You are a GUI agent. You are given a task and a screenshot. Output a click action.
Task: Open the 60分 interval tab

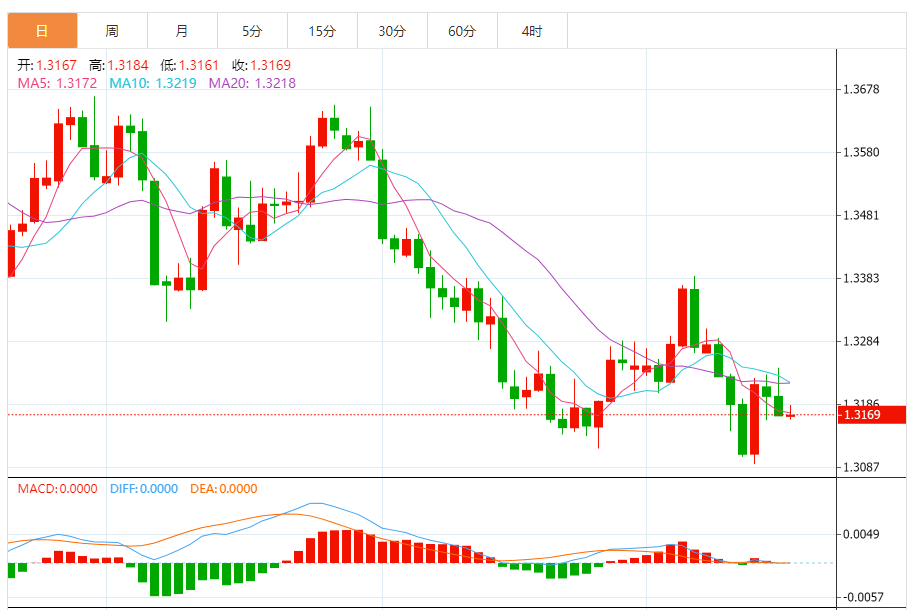click(x=462, y=31)
